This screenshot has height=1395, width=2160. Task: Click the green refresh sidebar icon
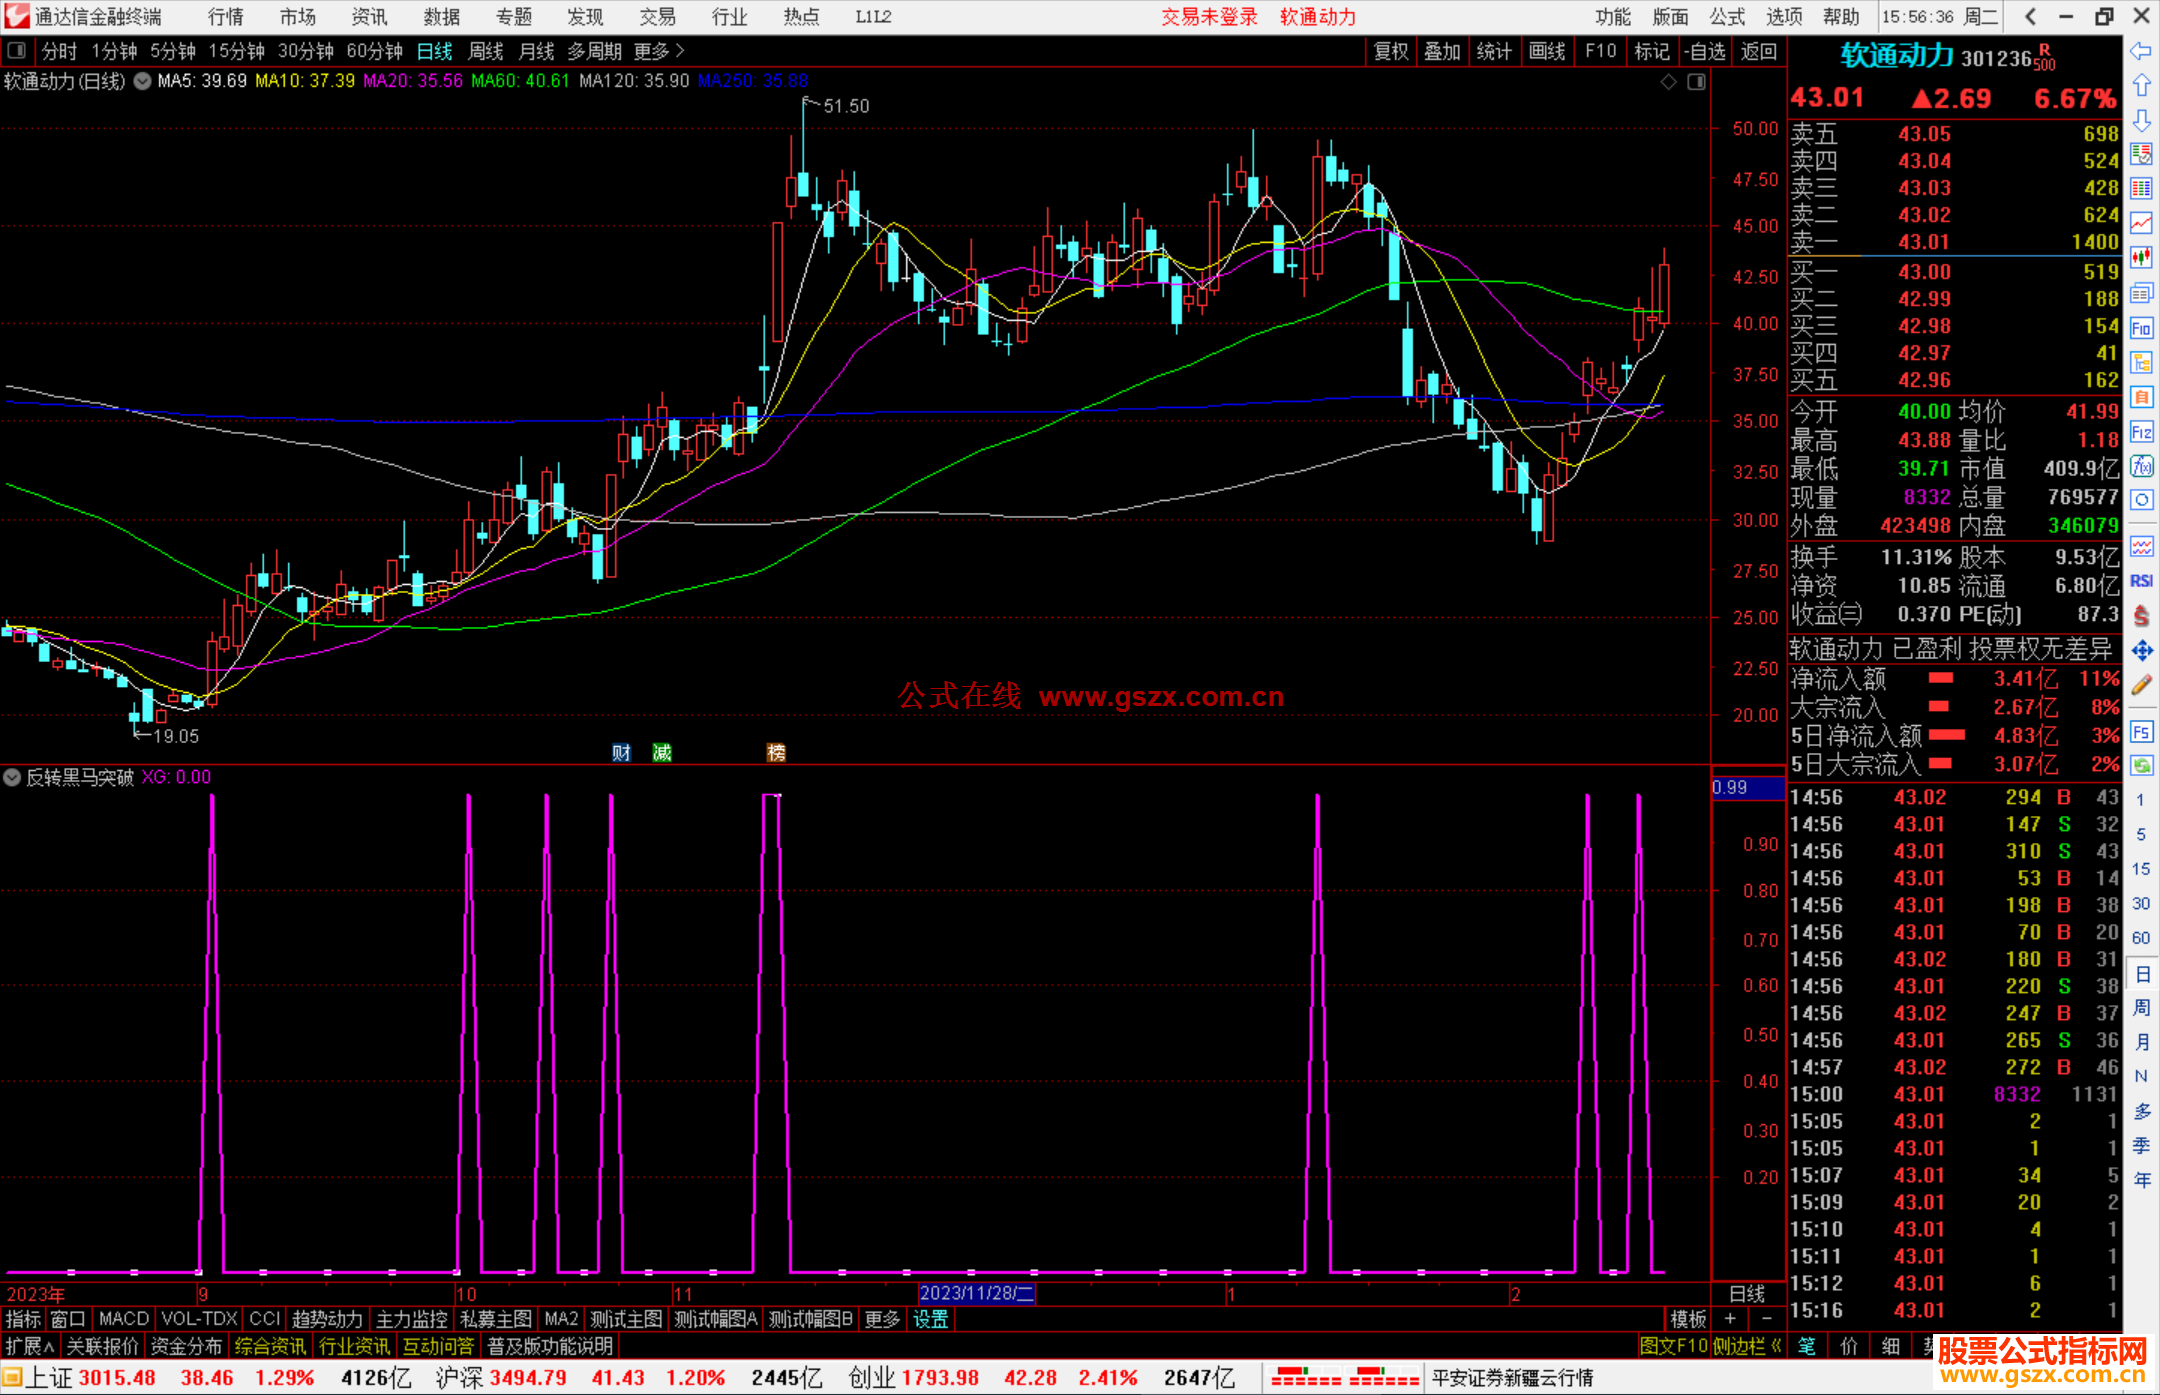(x=2141, y=766)
